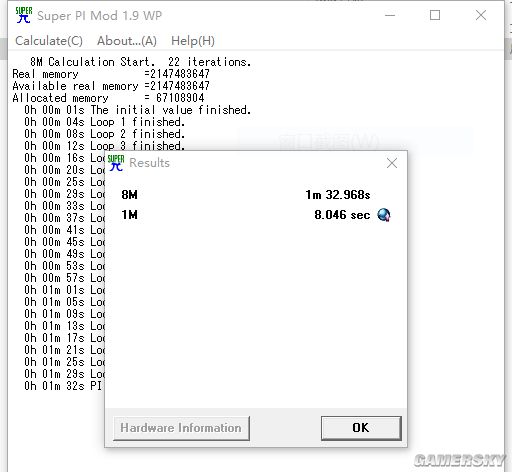Click the '0h 01m 29s' log line

click(64, 374)
